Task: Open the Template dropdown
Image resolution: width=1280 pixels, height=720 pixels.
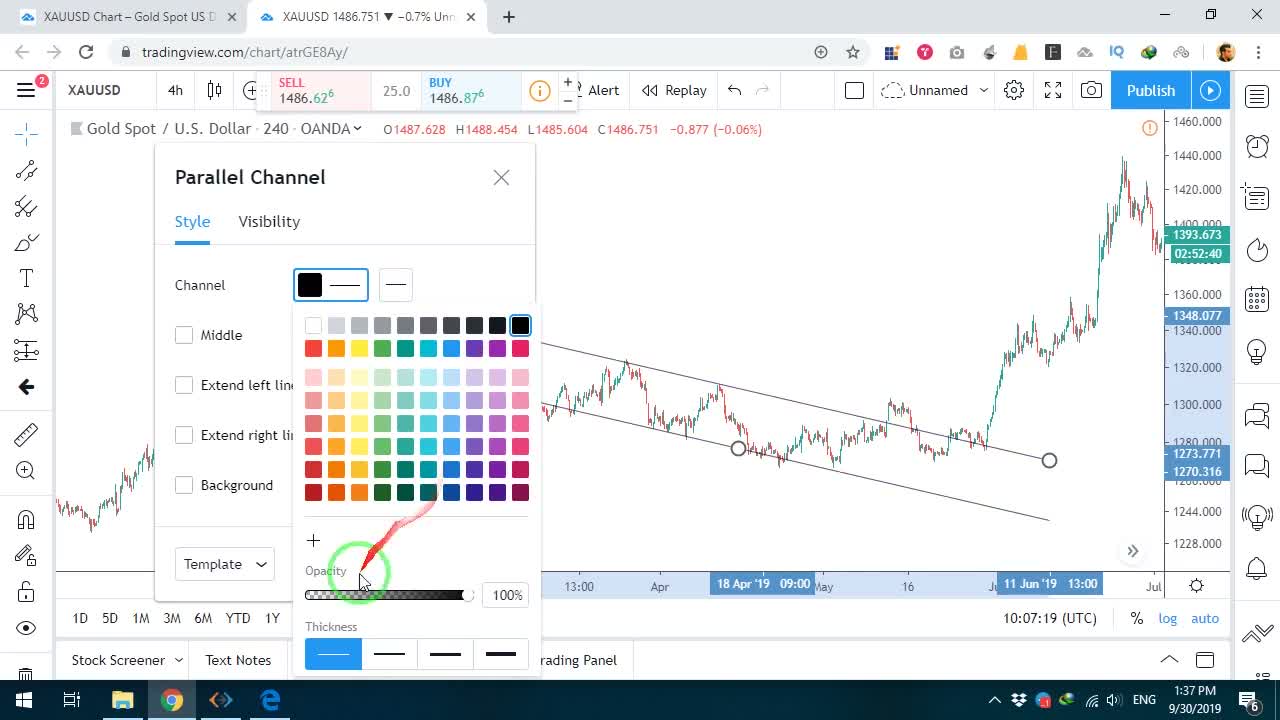Action: (224, 564)
